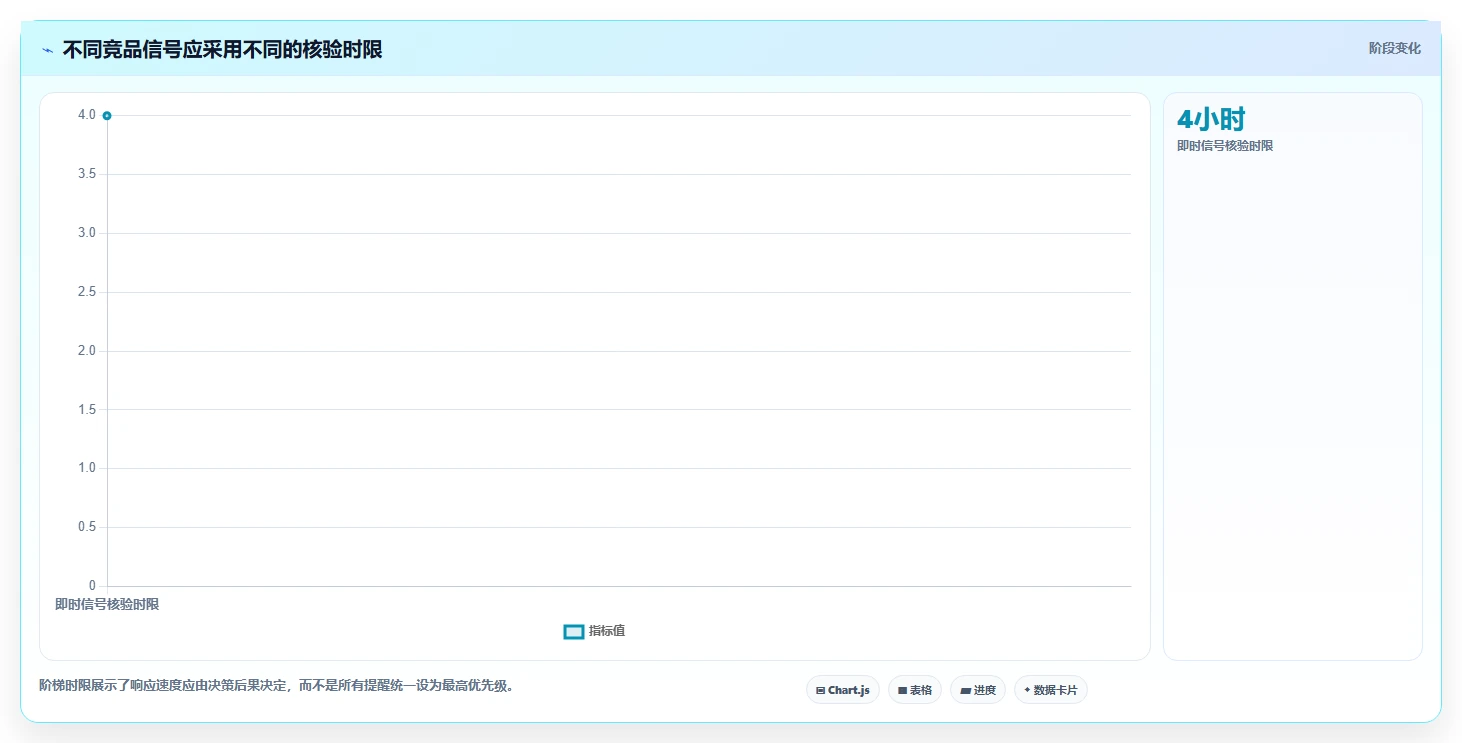Click the y-axis value 3.0
This screenshot has width=1462, height=743.
[x=87, y=233]
